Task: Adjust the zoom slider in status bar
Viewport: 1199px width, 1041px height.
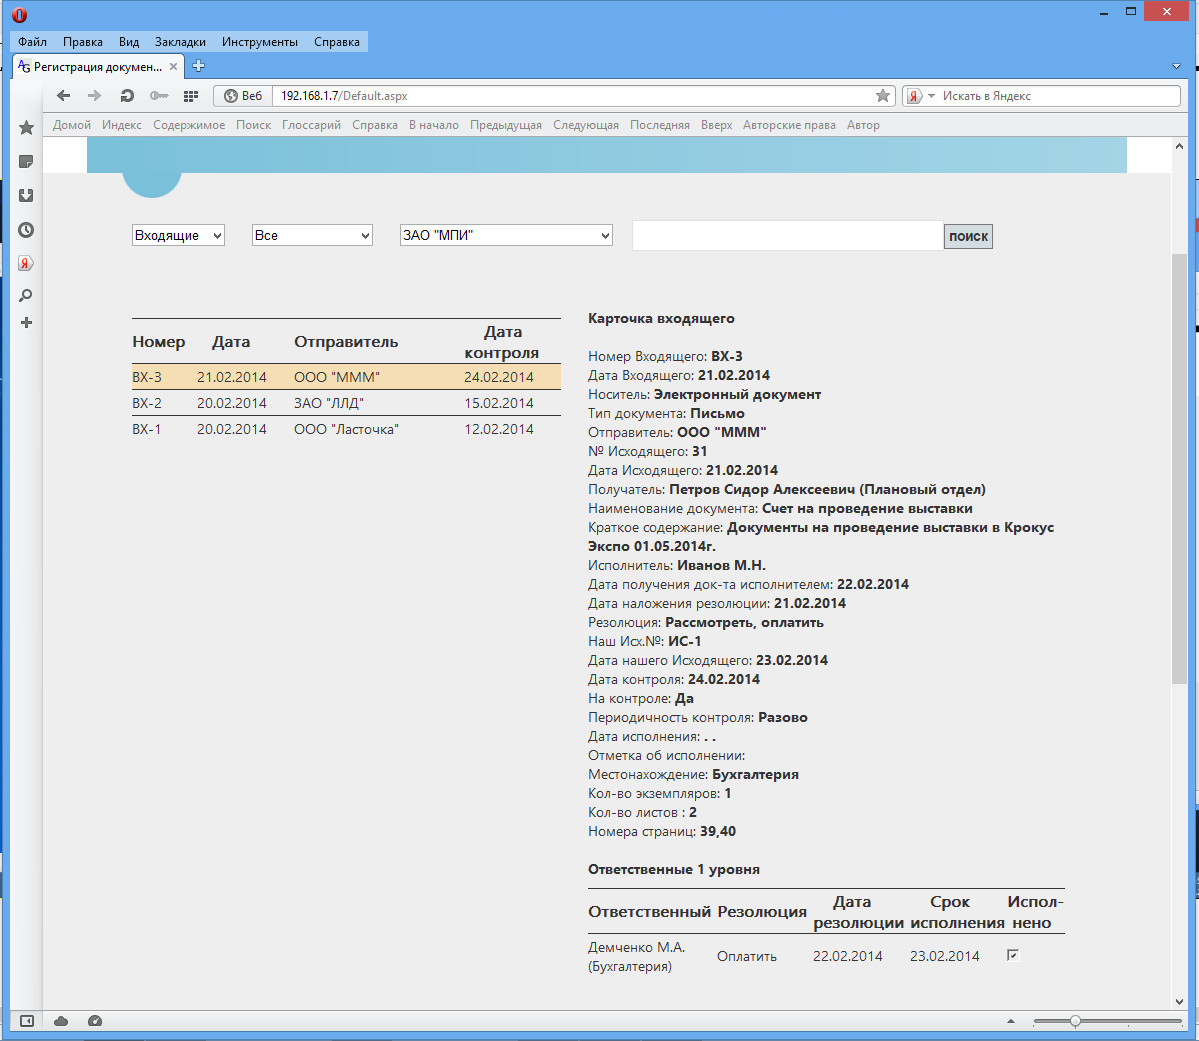Action: point(1075,1021)
